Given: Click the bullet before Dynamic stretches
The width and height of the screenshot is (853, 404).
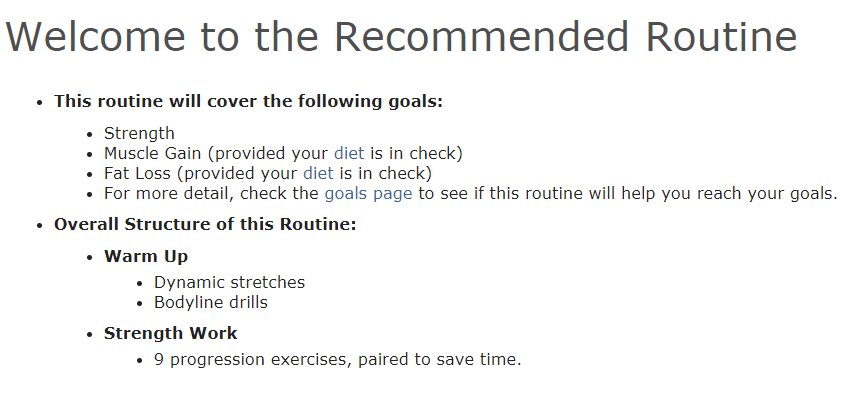Looking at the screenshot, I should (x=140, y=284).
